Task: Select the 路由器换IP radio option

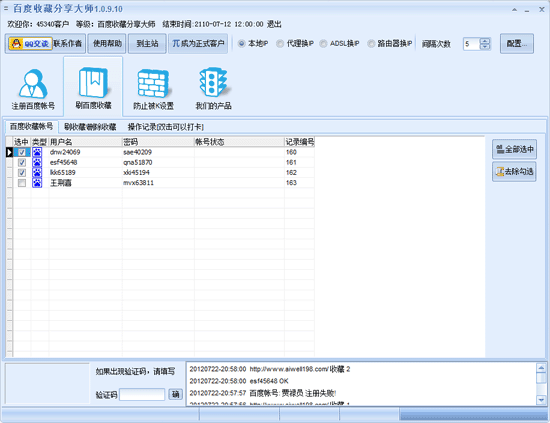Action: click(371, 43)
